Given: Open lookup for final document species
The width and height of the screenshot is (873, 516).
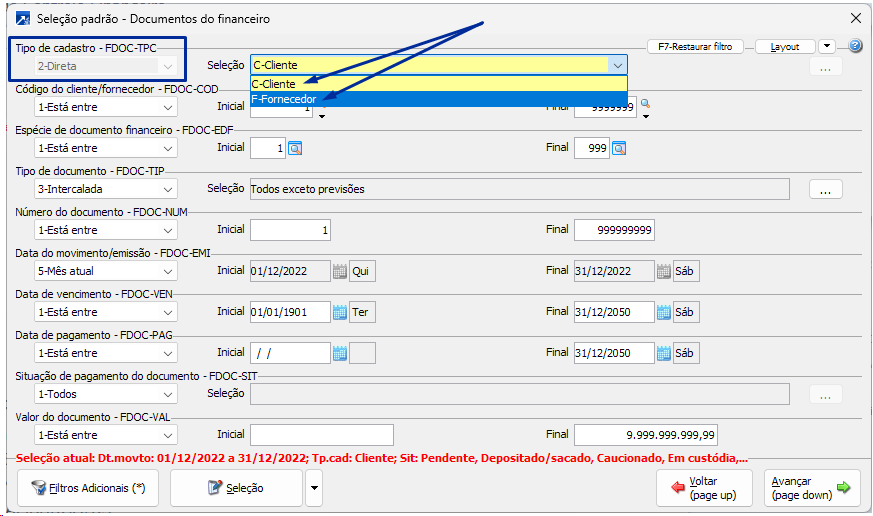Looking at the screenshot, I should [x=619, y=148].
